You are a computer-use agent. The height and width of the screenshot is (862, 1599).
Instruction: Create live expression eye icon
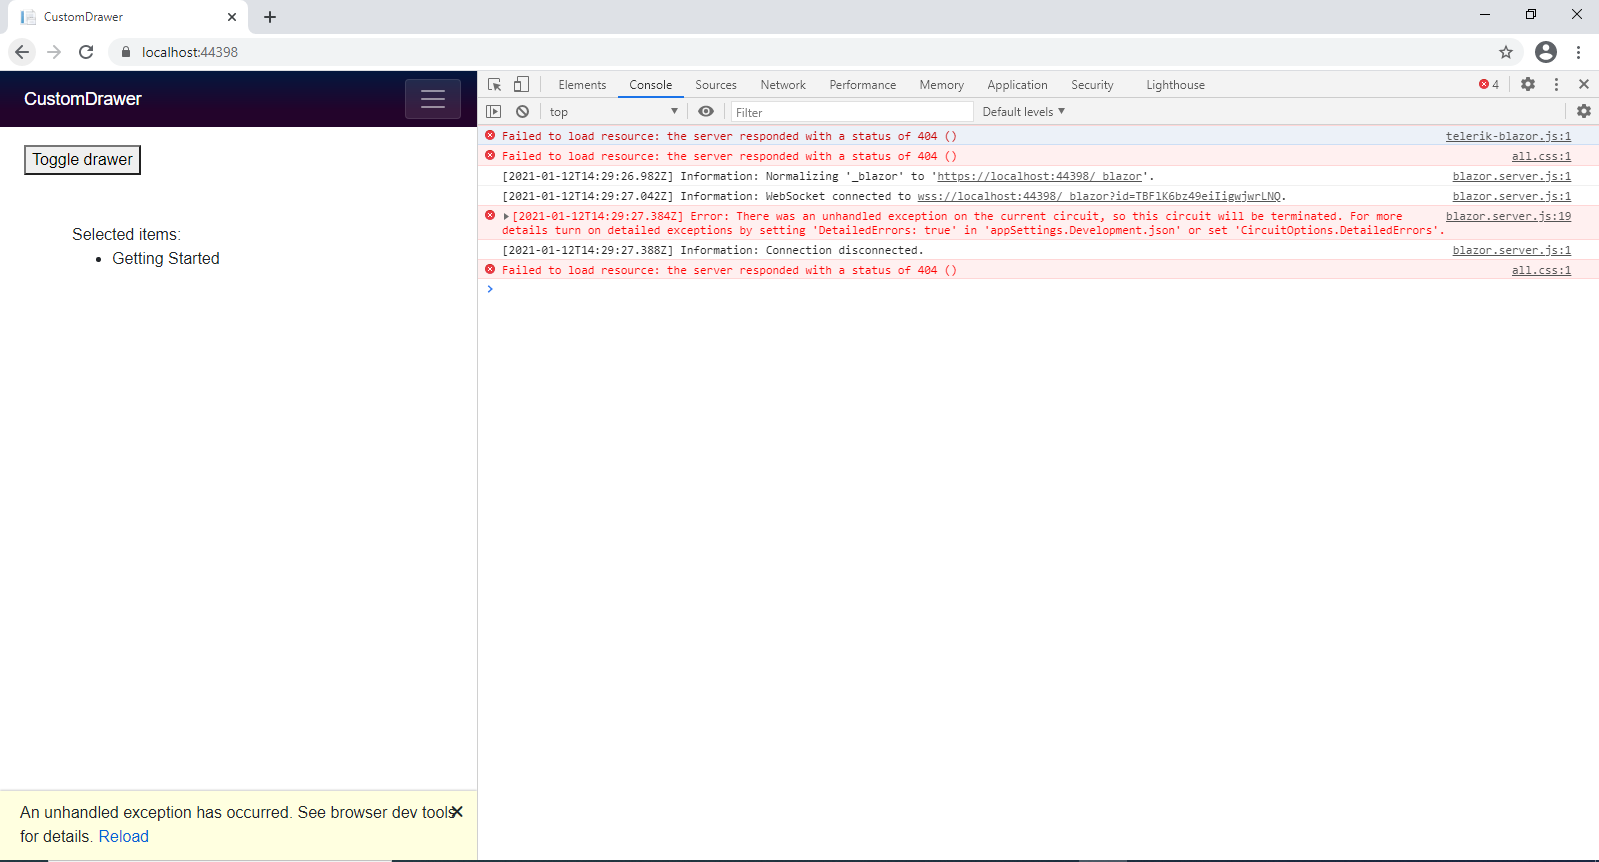706,112
